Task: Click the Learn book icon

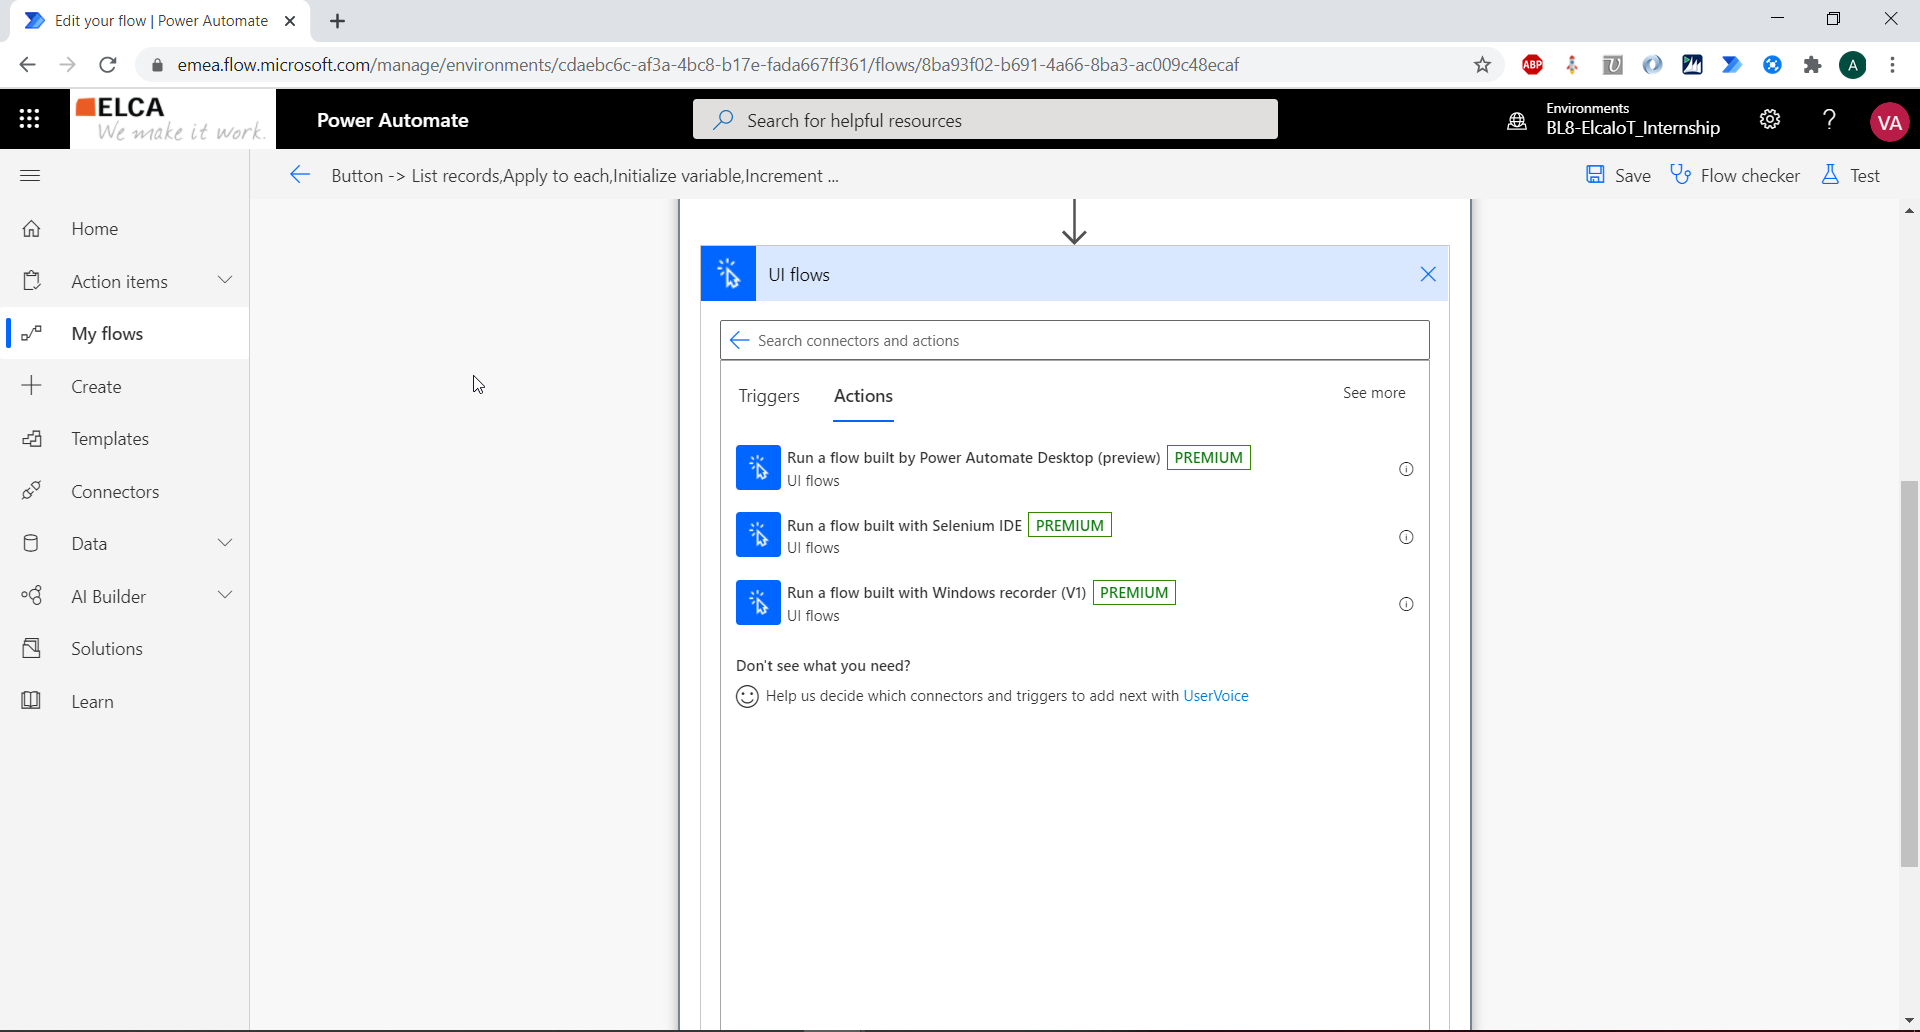Action: (x=32, y=701)
